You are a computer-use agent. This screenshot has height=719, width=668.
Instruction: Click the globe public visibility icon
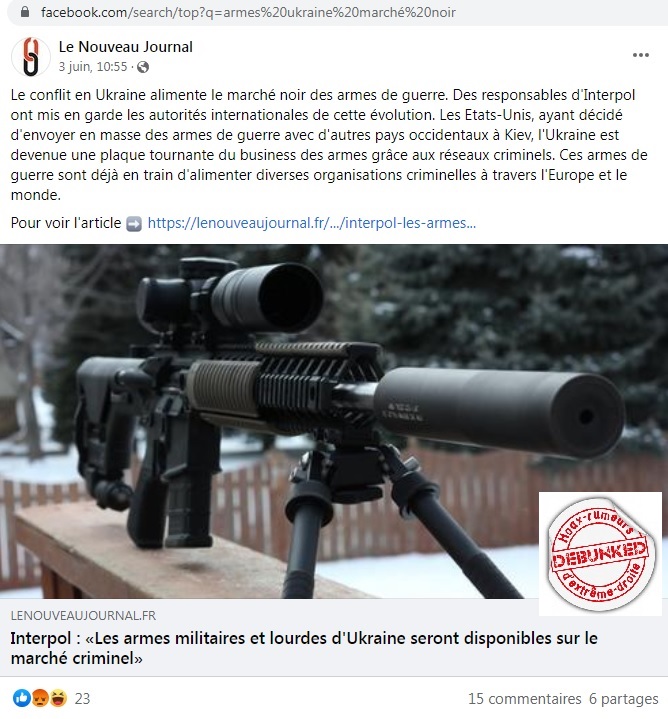[x=143, y=67]
